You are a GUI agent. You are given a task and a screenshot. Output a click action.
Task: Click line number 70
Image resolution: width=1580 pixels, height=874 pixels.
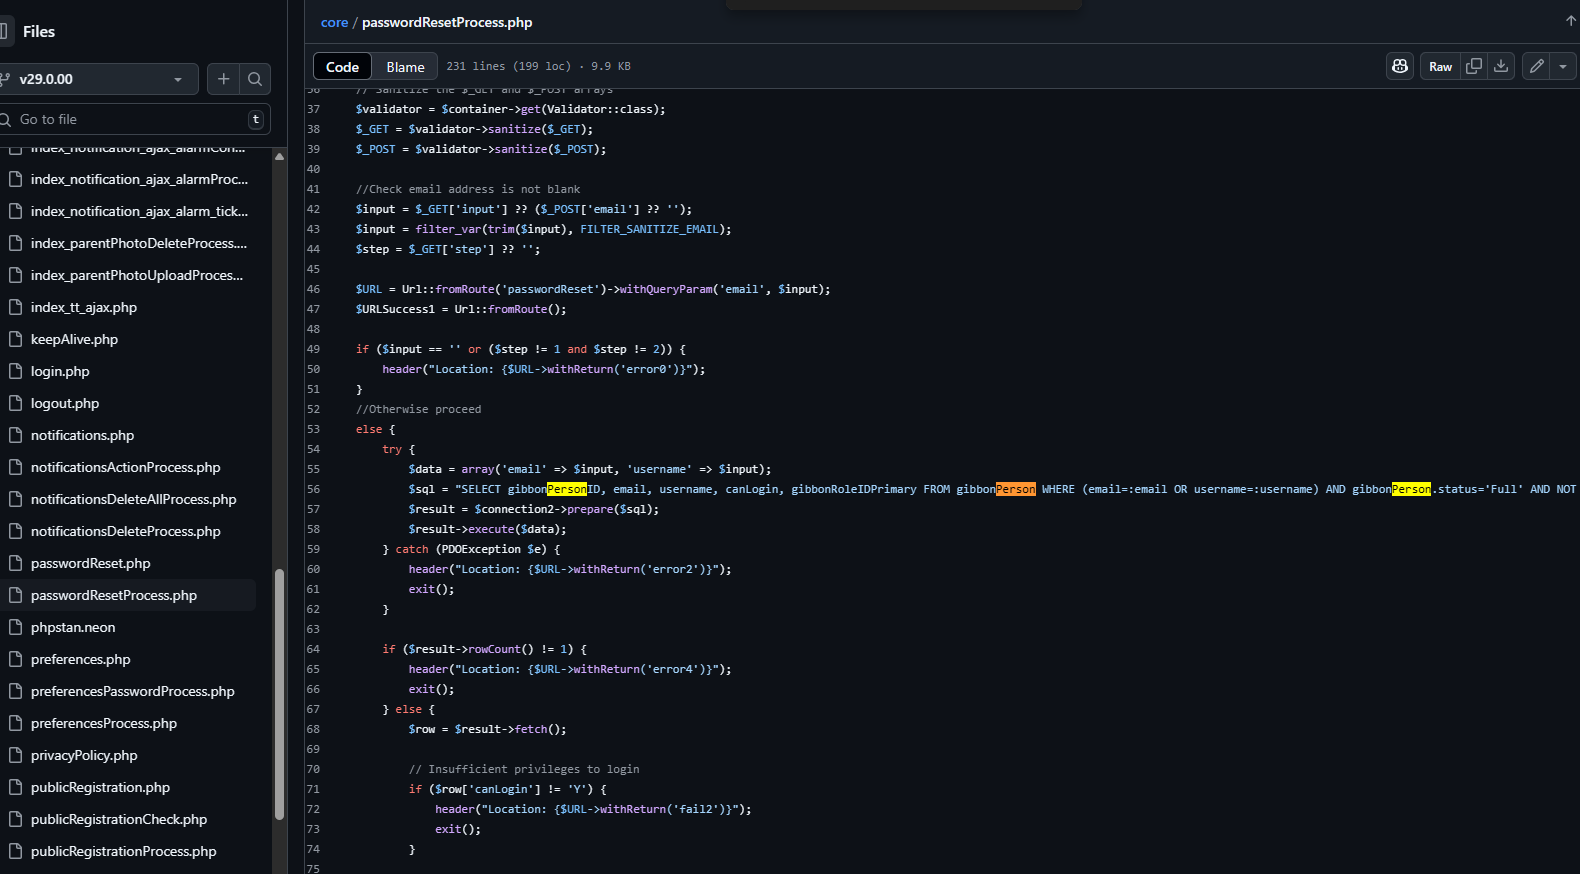[314, 769]
